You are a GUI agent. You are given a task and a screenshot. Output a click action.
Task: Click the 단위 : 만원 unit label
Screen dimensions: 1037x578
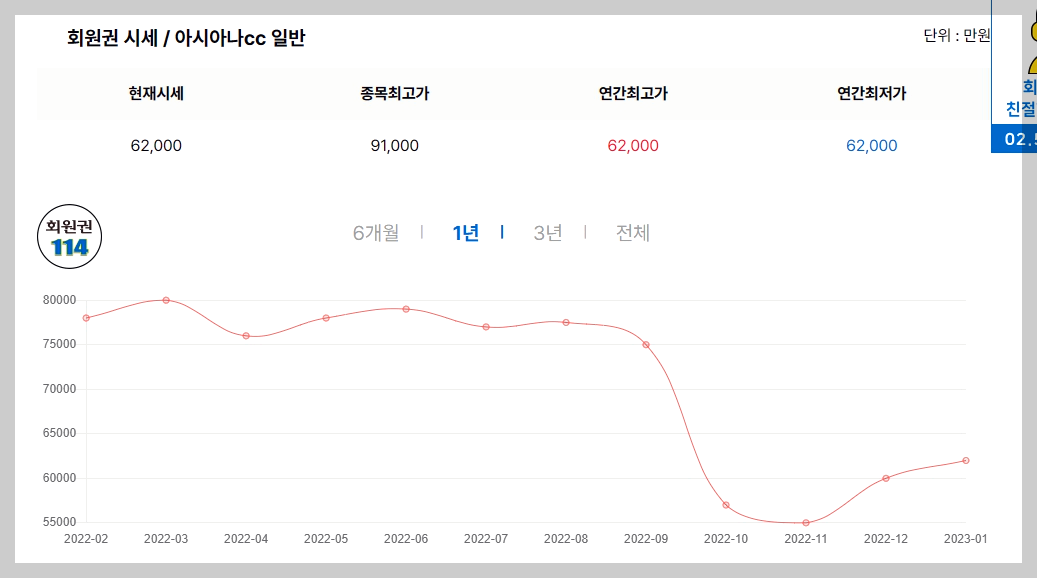956,35
